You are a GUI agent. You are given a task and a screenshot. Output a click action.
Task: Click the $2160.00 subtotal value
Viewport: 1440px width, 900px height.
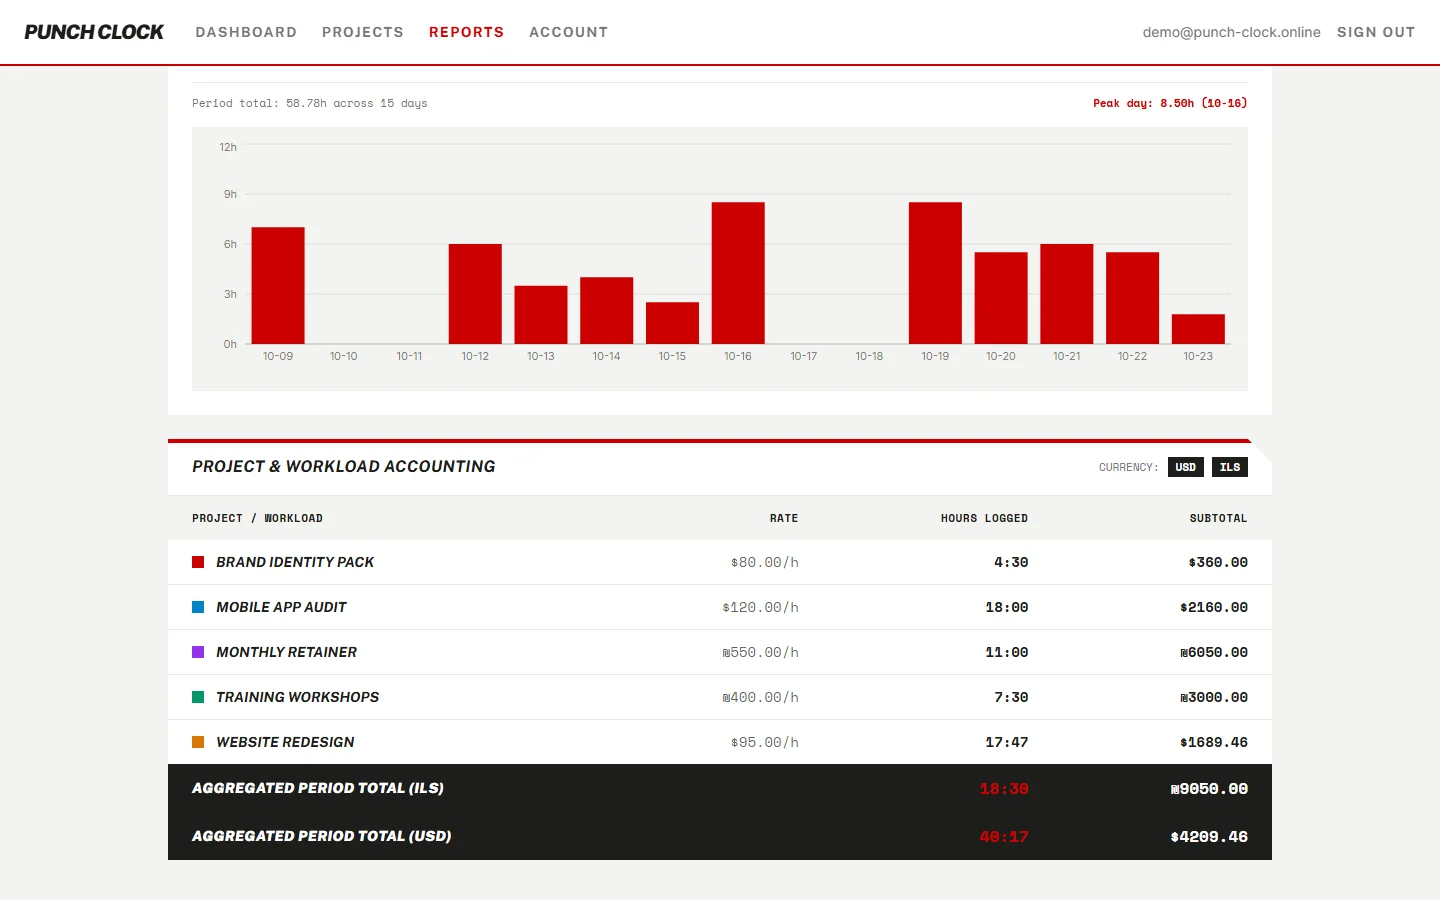click(x=1214, y=607)
